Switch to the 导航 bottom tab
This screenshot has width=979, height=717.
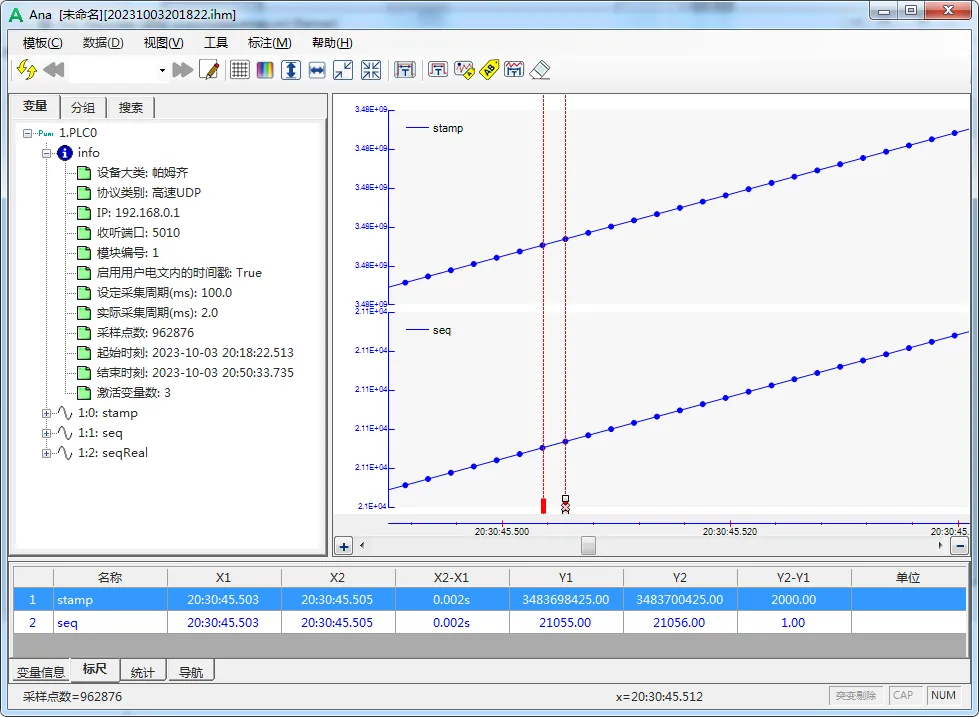tap(191, 672)
